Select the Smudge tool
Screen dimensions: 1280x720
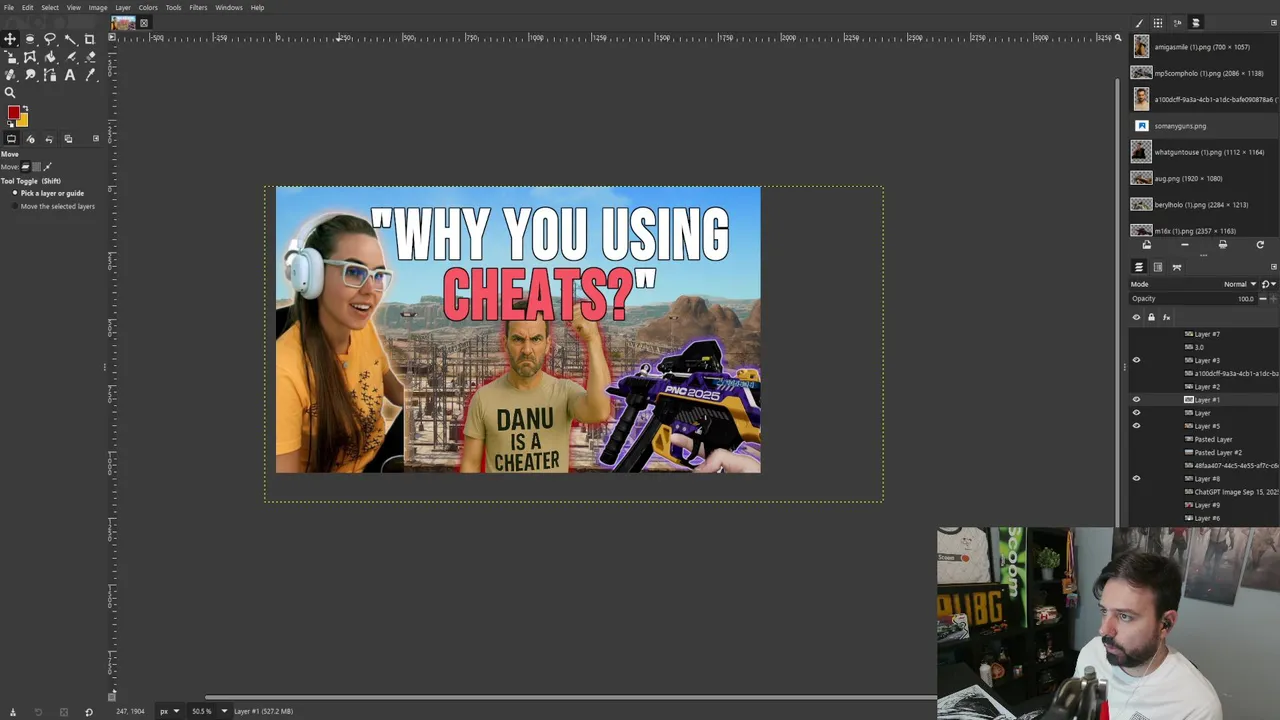coord(30,75)
